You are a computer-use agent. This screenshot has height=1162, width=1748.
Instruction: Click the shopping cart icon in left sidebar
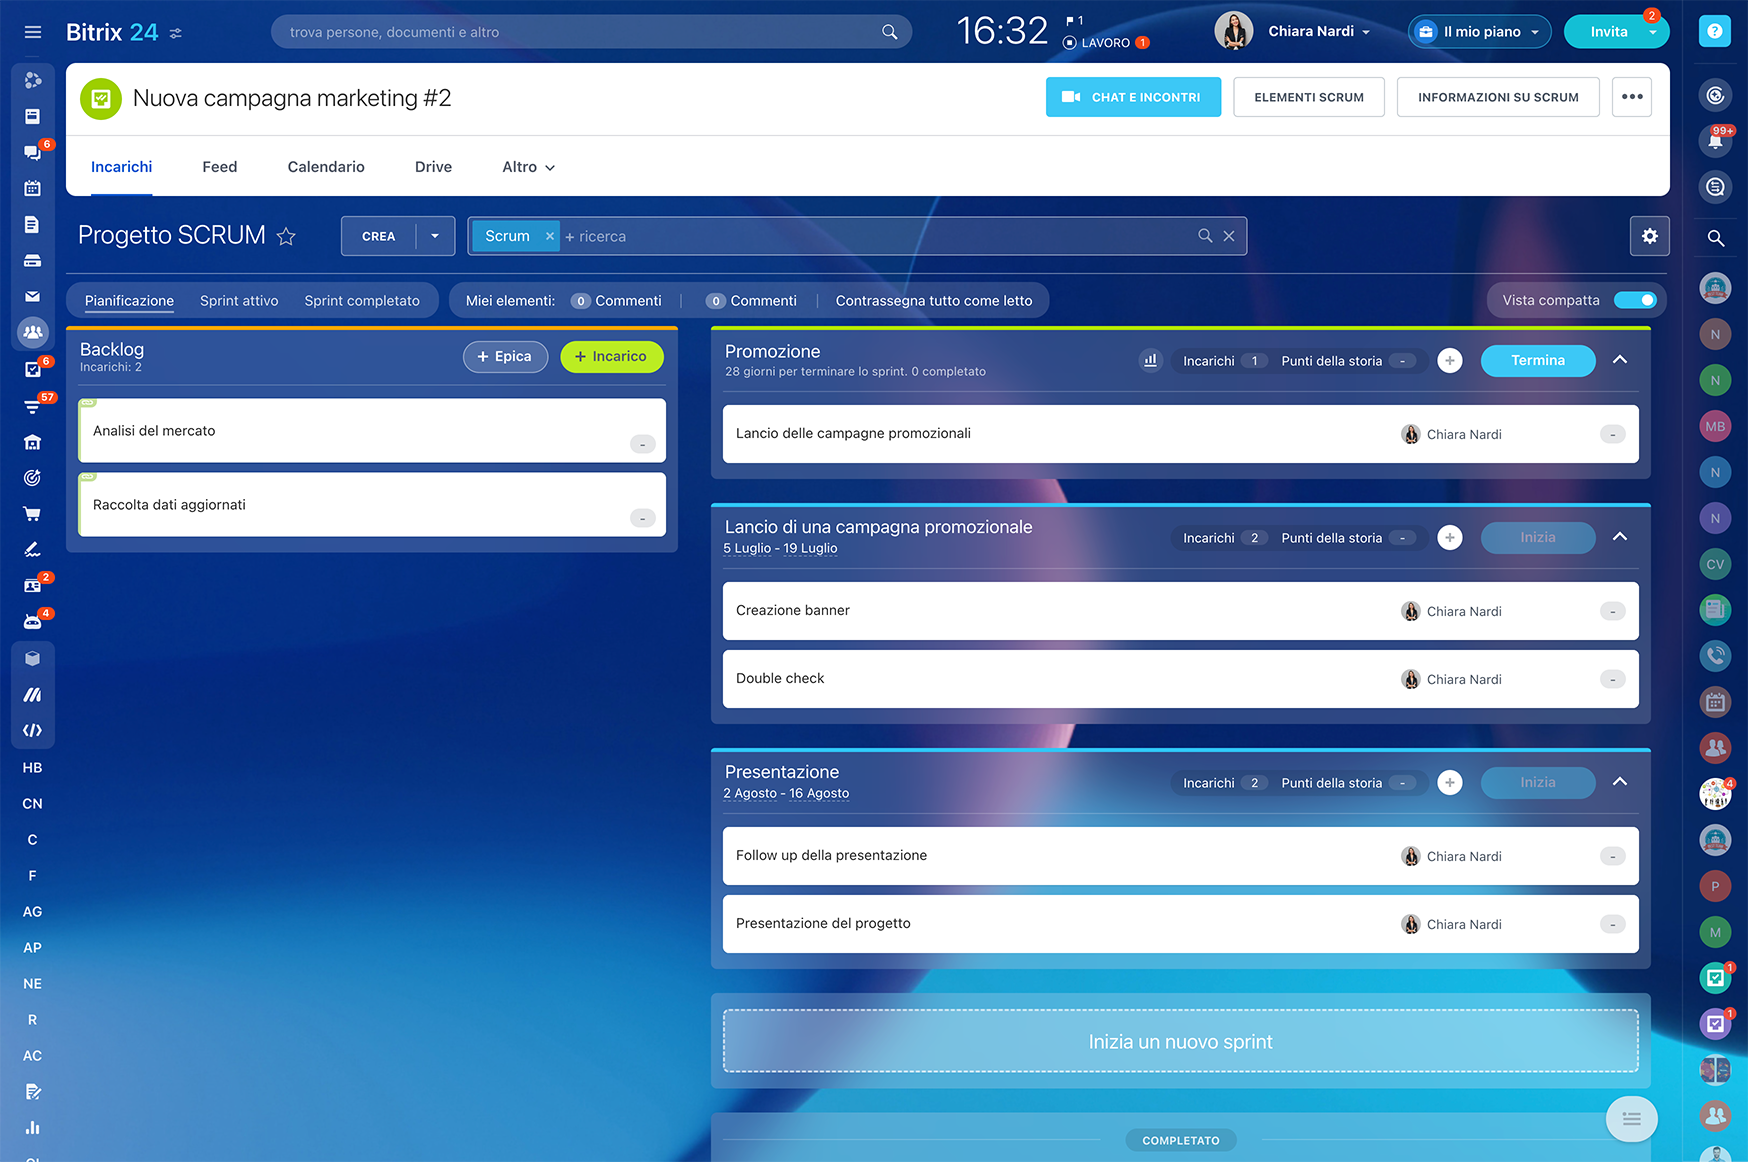click(33, 514)
